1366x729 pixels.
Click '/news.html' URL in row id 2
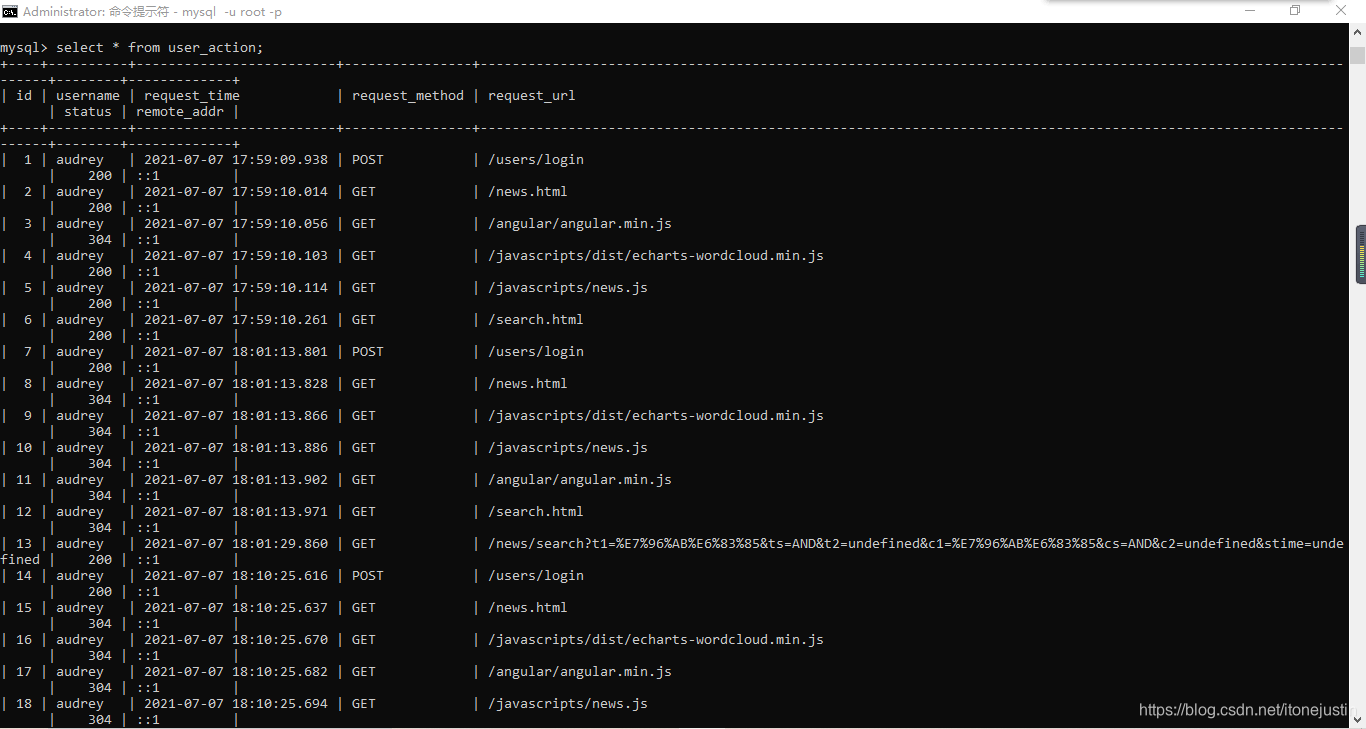pos(528,192)
